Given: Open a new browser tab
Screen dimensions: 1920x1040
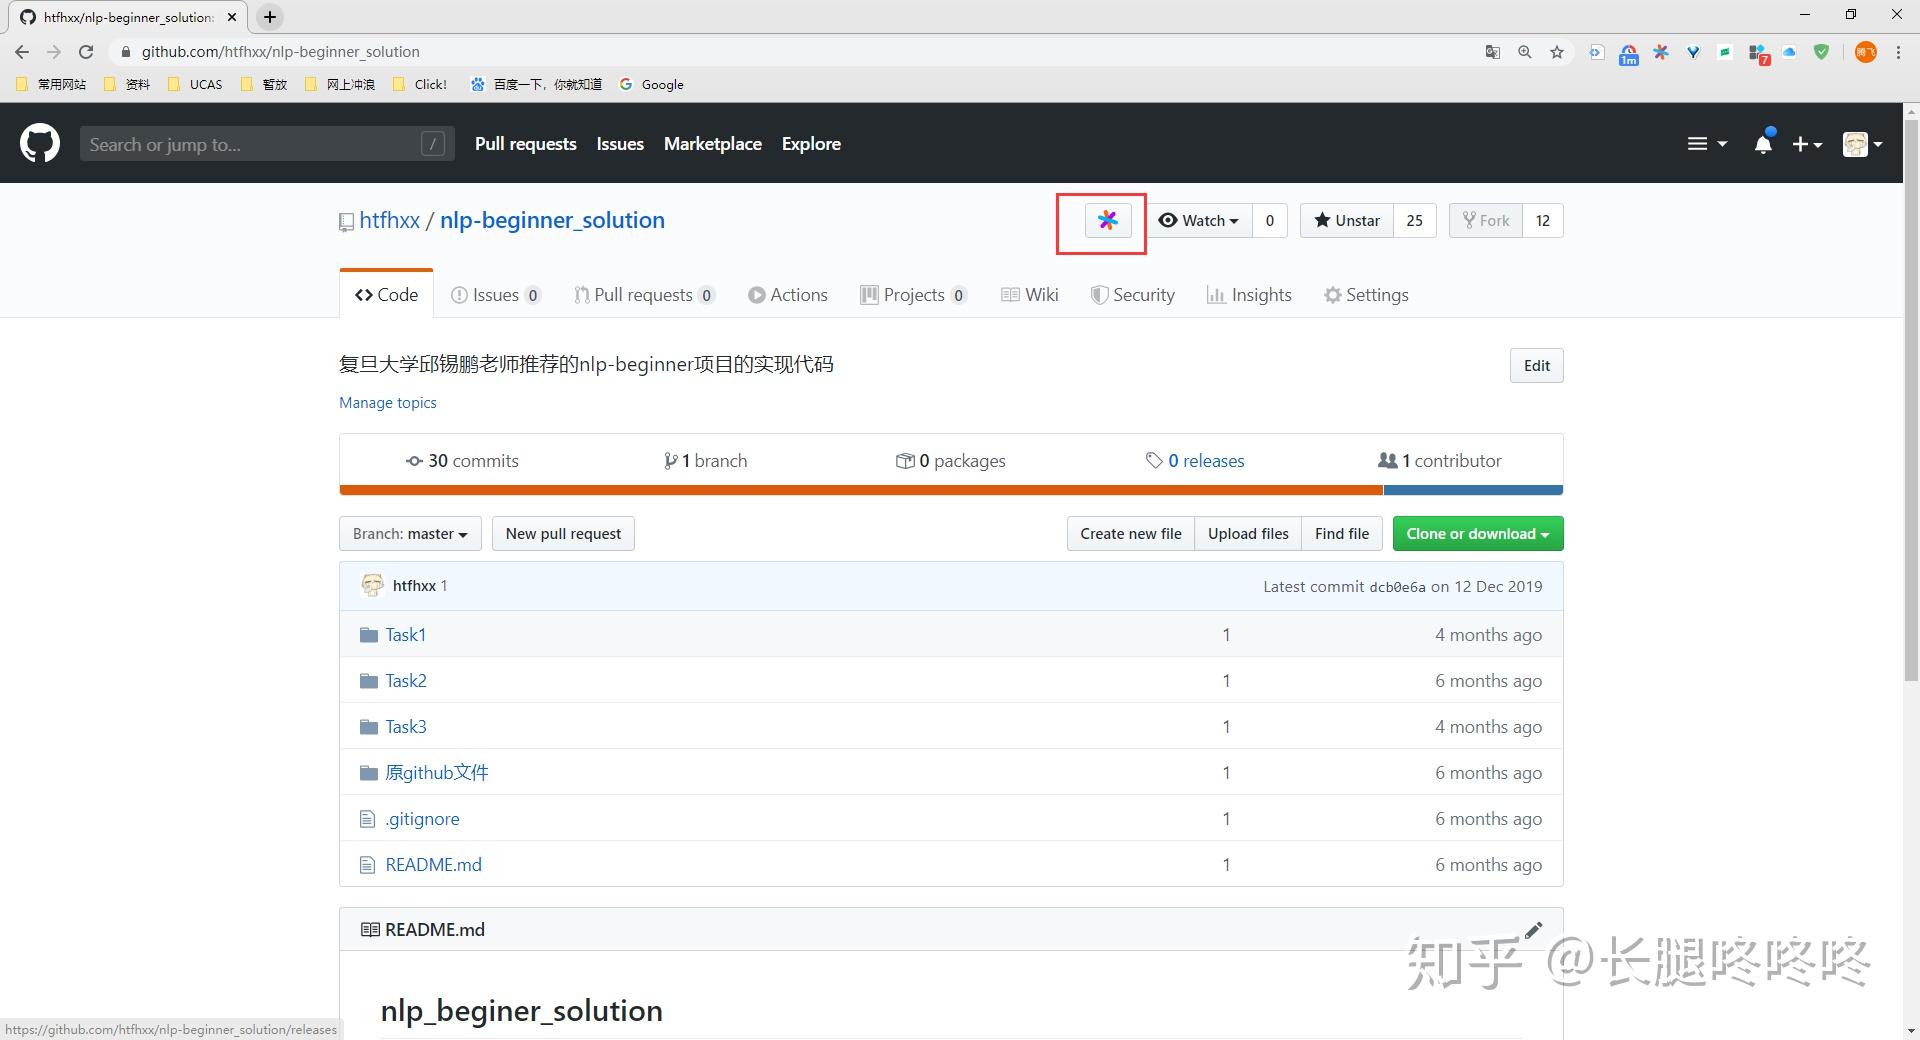Looking at the screenshot, I should tap(270, 17).
